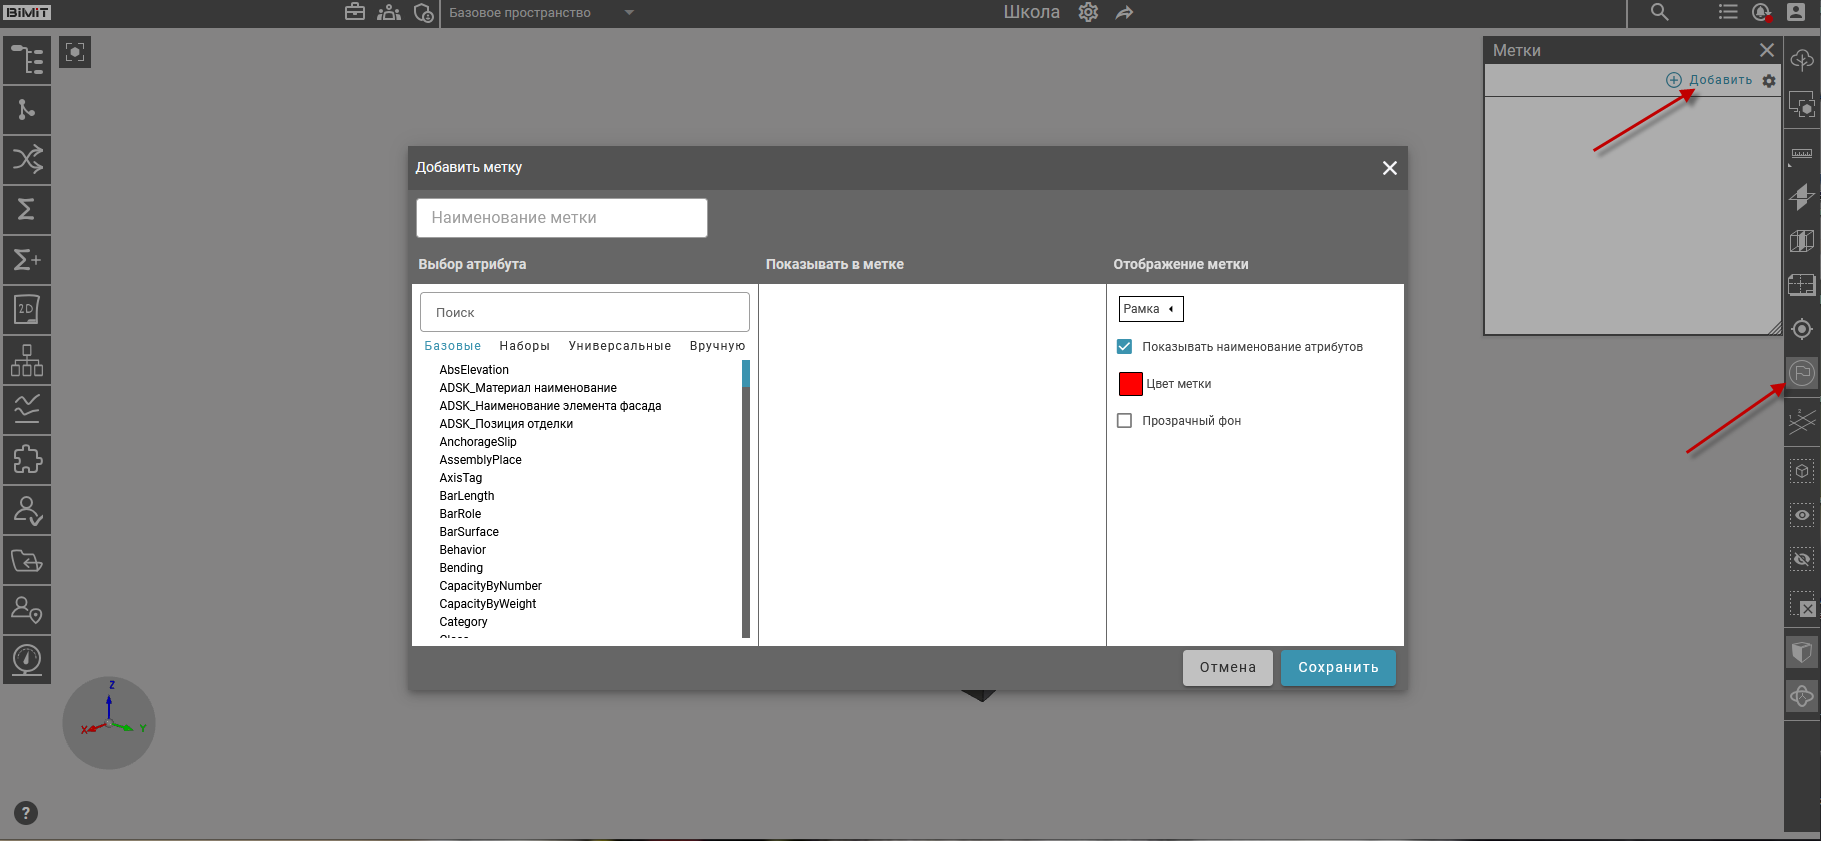Open the 'Рамка' display style dropdown

pos(1150,309)
